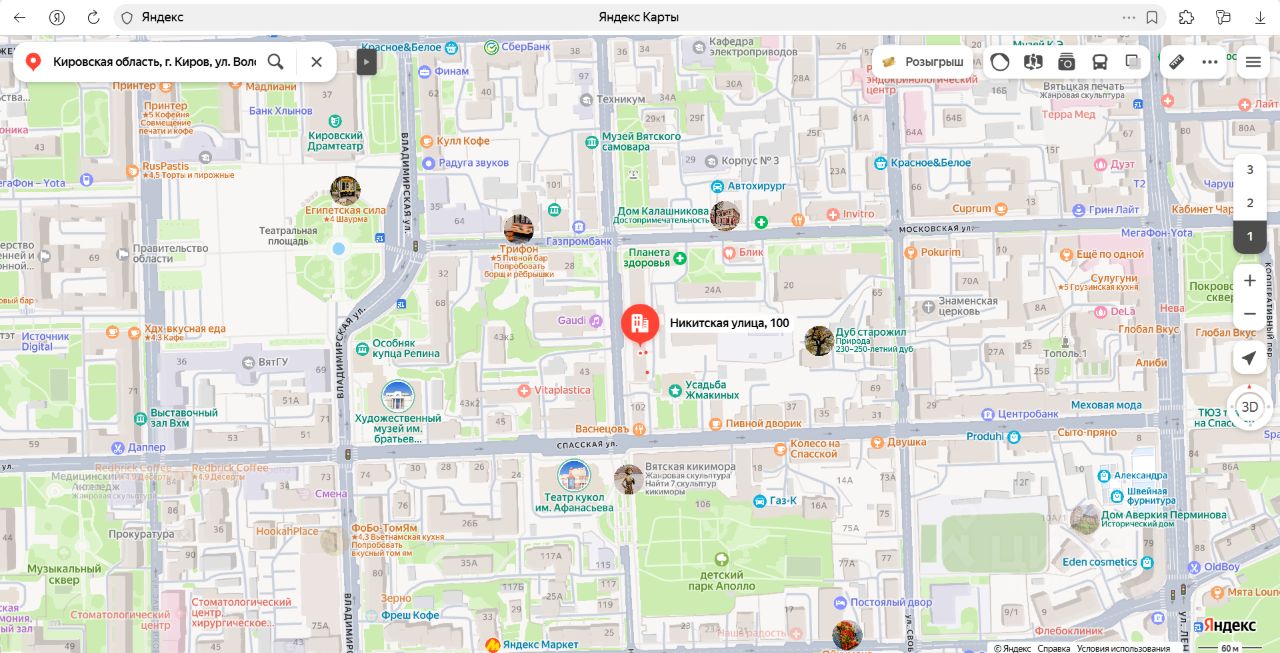
Task: Open the © Яндекс copyright link
Action: pos(1012,648)
